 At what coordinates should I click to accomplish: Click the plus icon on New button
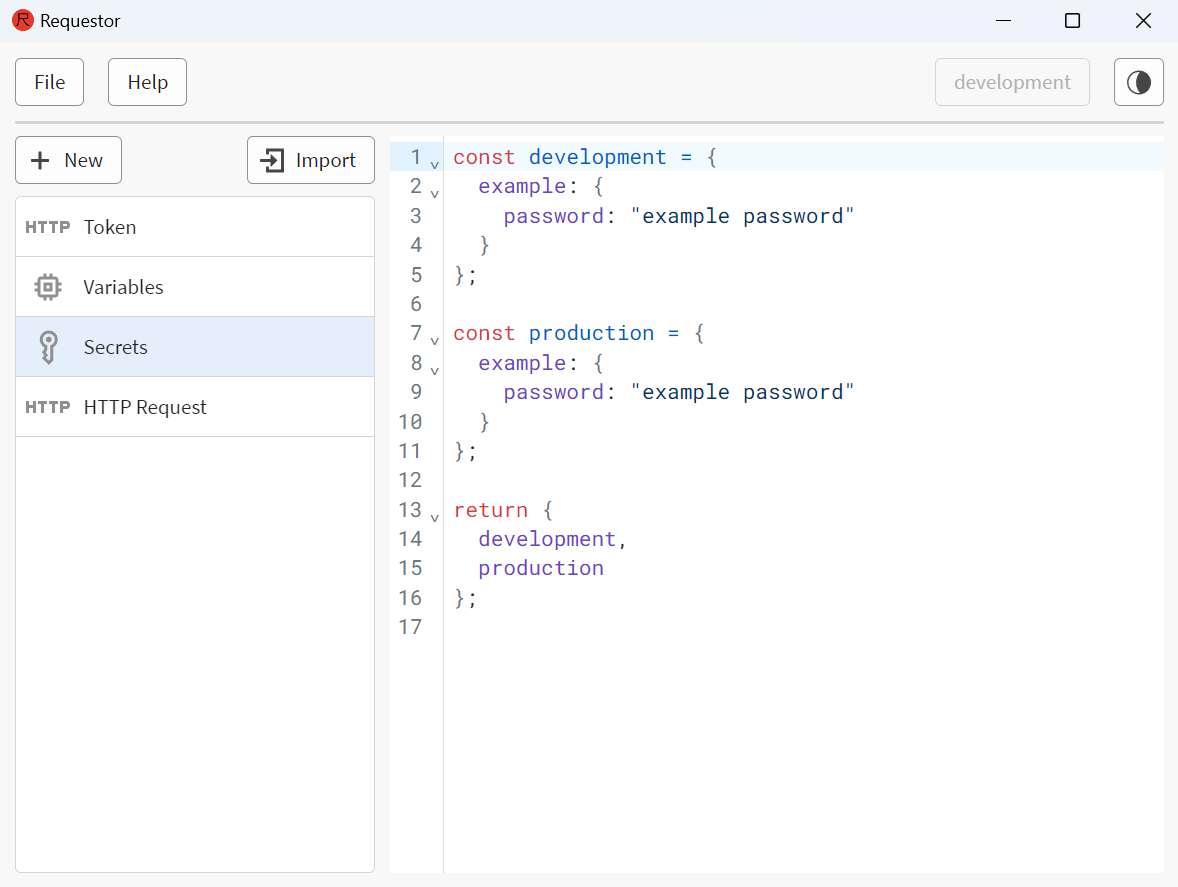[x=41, y=160]
